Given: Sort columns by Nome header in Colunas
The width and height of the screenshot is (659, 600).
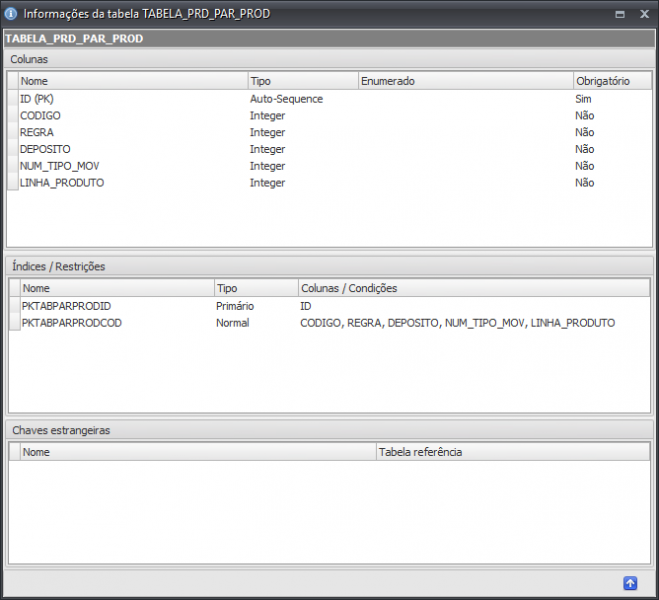Looking at the screenshot, I should 133,81.
